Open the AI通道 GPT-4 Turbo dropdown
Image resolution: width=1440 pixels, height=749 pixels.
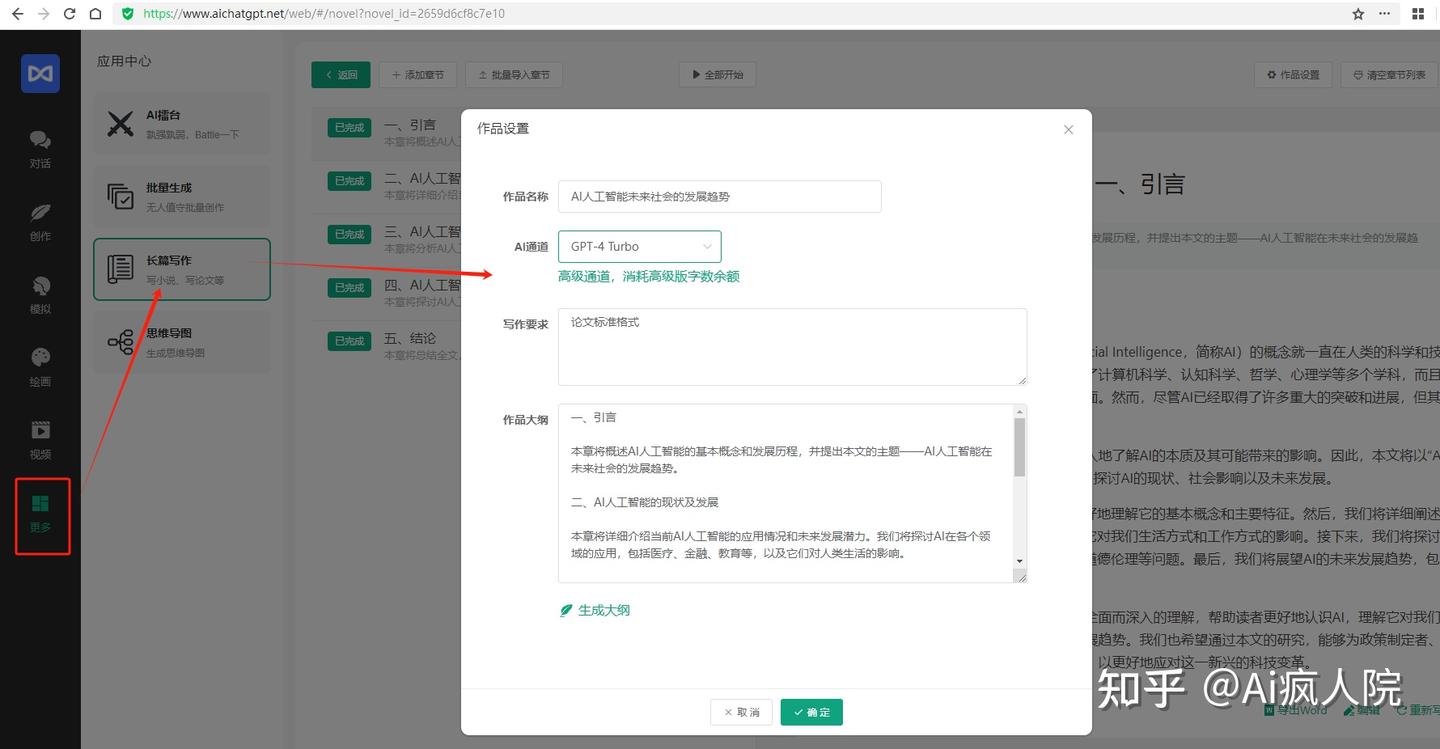[x=639, y=246]
